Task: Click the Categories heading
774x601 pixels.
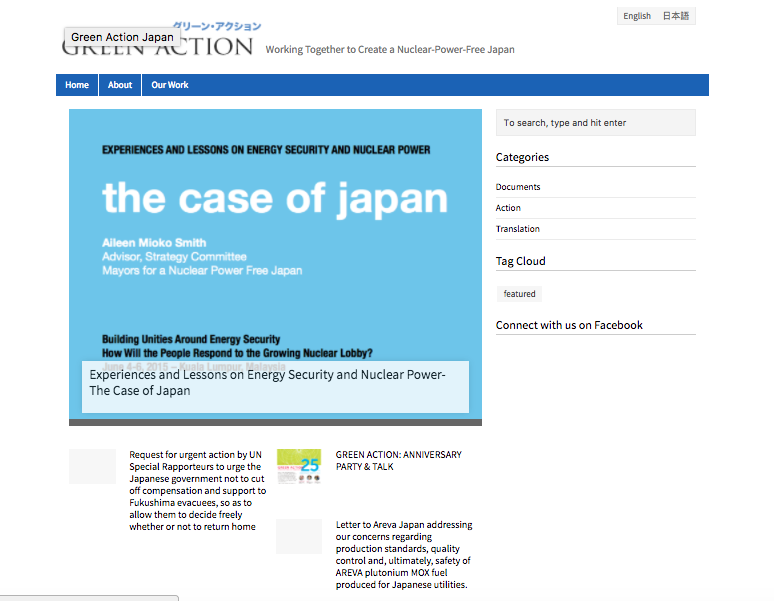Action: click(x=522, y=157)
